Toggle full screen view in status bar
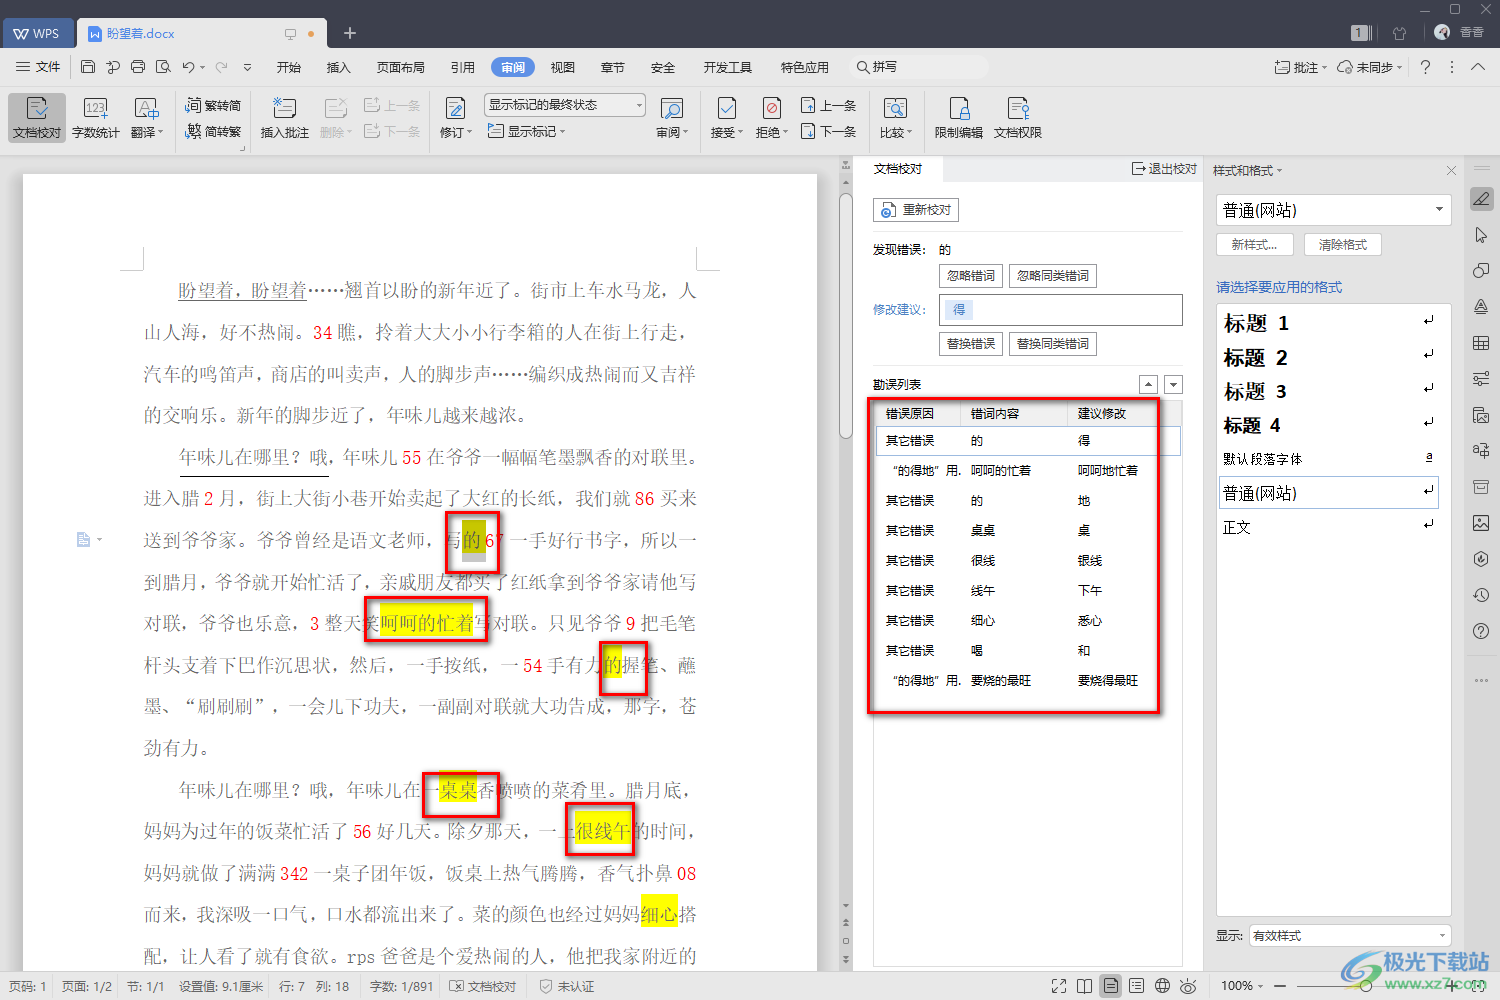 (1059, 986)
